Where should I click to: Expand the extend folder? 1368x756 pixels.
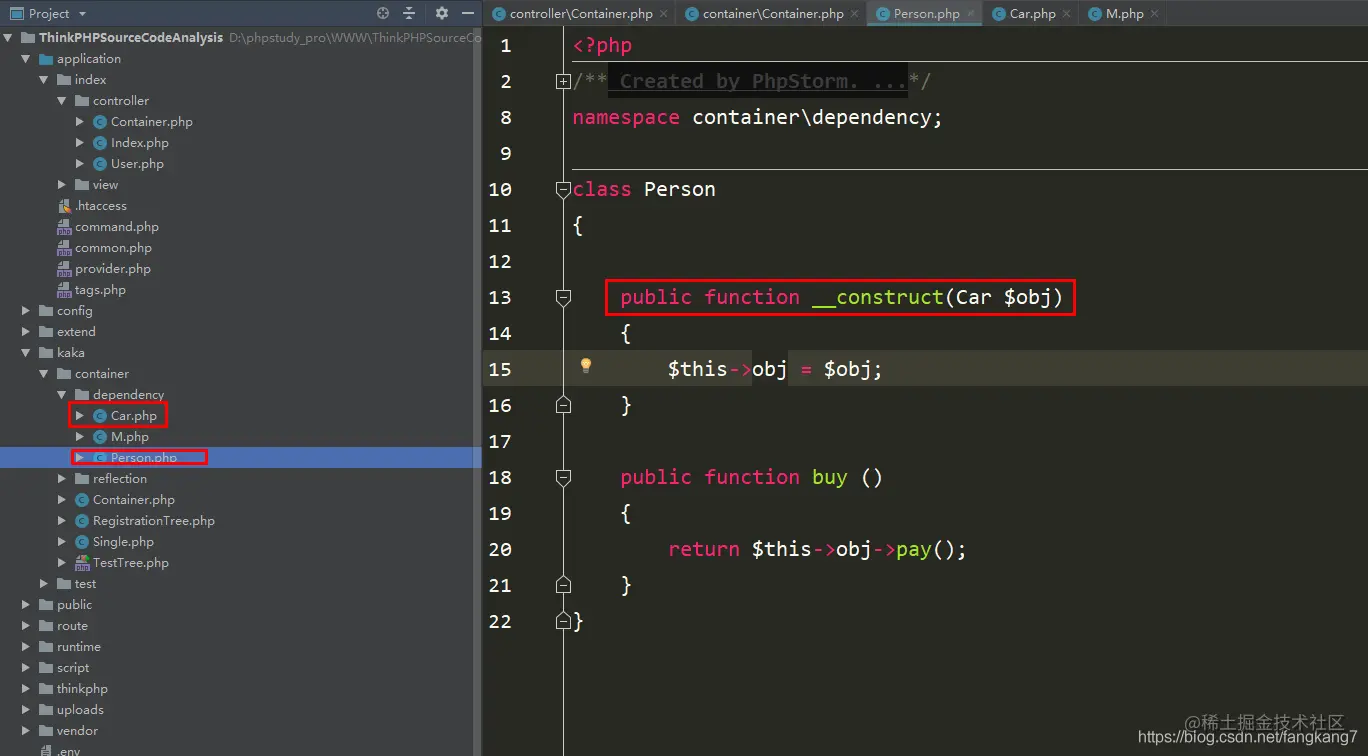pos(26,332)
